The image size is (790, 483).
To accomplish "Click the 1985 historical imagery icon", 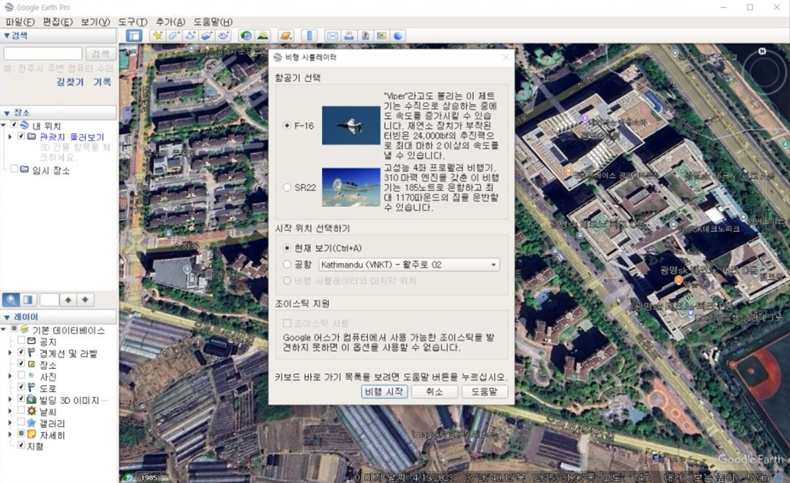I will pos(130,477).
